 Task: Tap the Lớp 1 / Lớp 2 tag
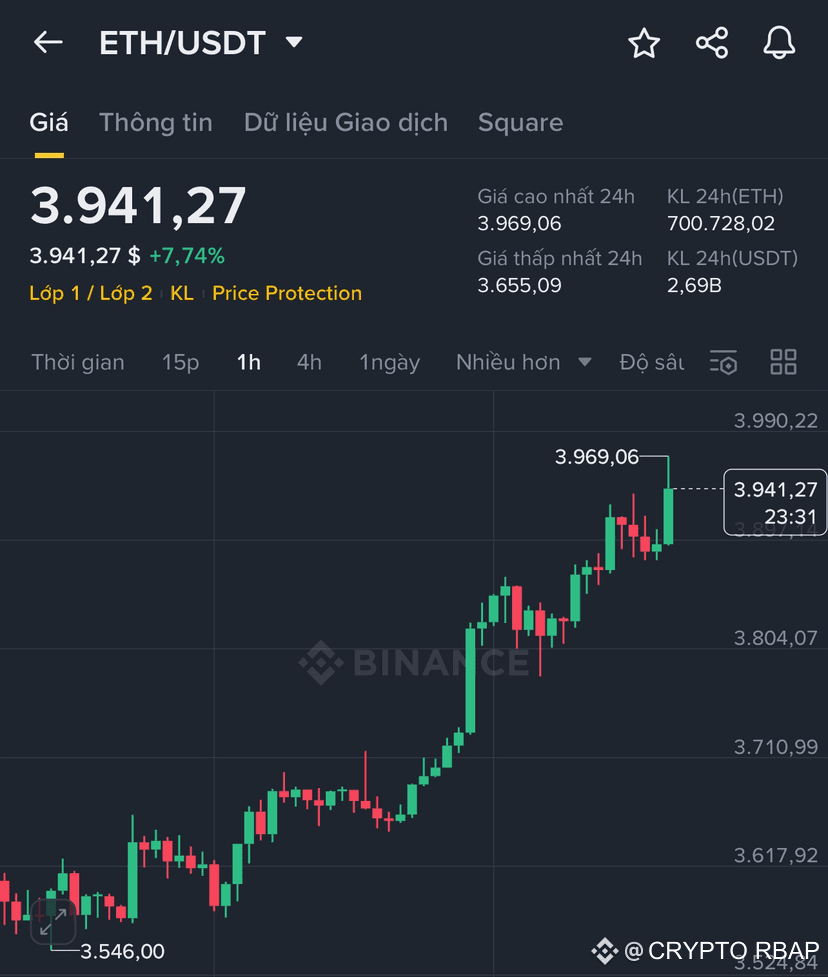tap(91, 293)
